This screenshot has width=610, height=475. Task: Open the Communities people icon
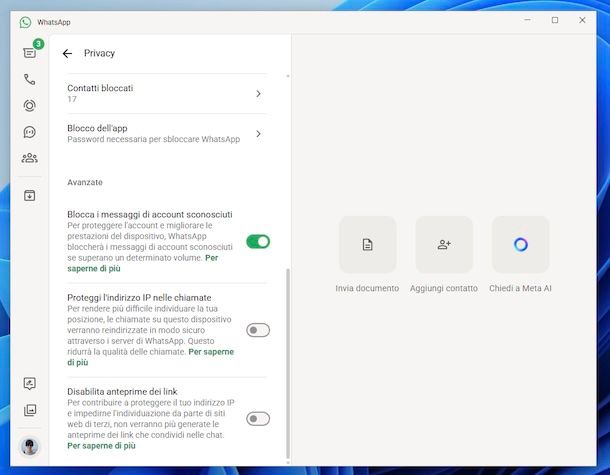pos(30,158)
